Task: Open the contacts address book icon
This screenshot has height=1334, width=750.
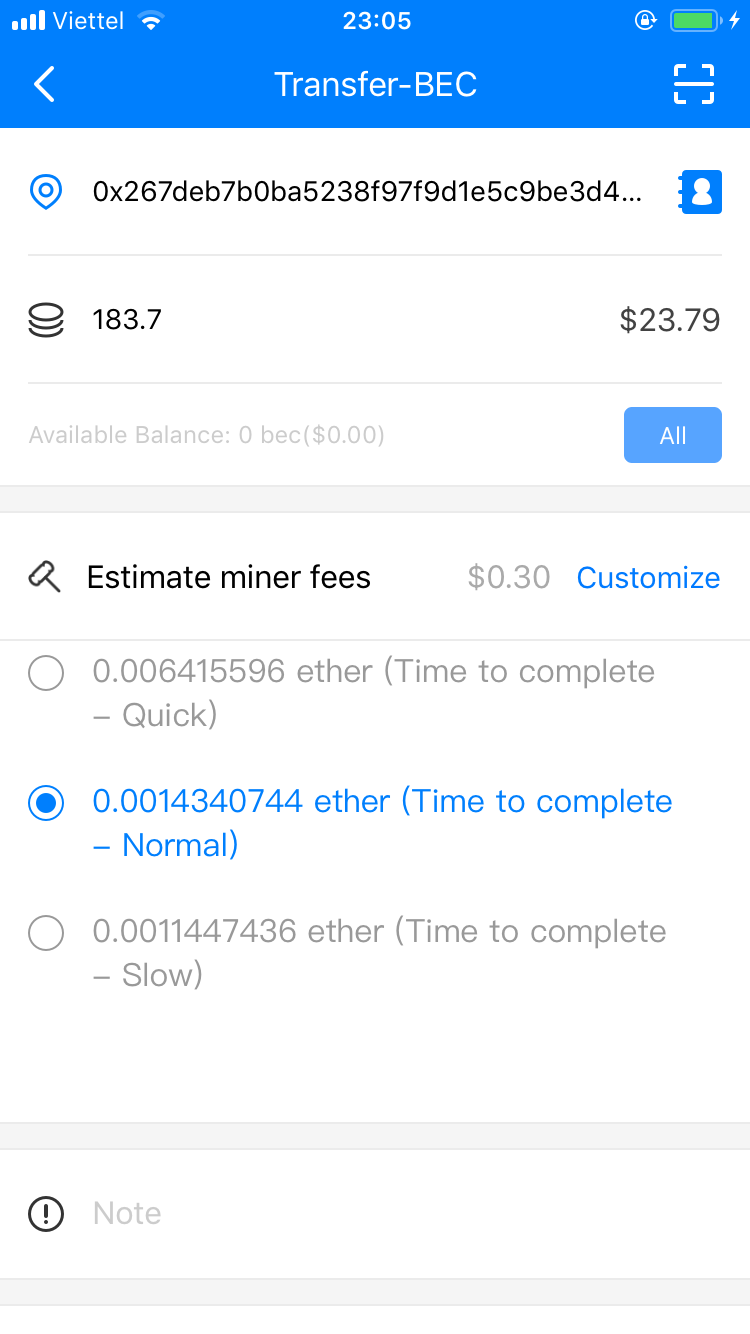Action: (x=701, y=191)
